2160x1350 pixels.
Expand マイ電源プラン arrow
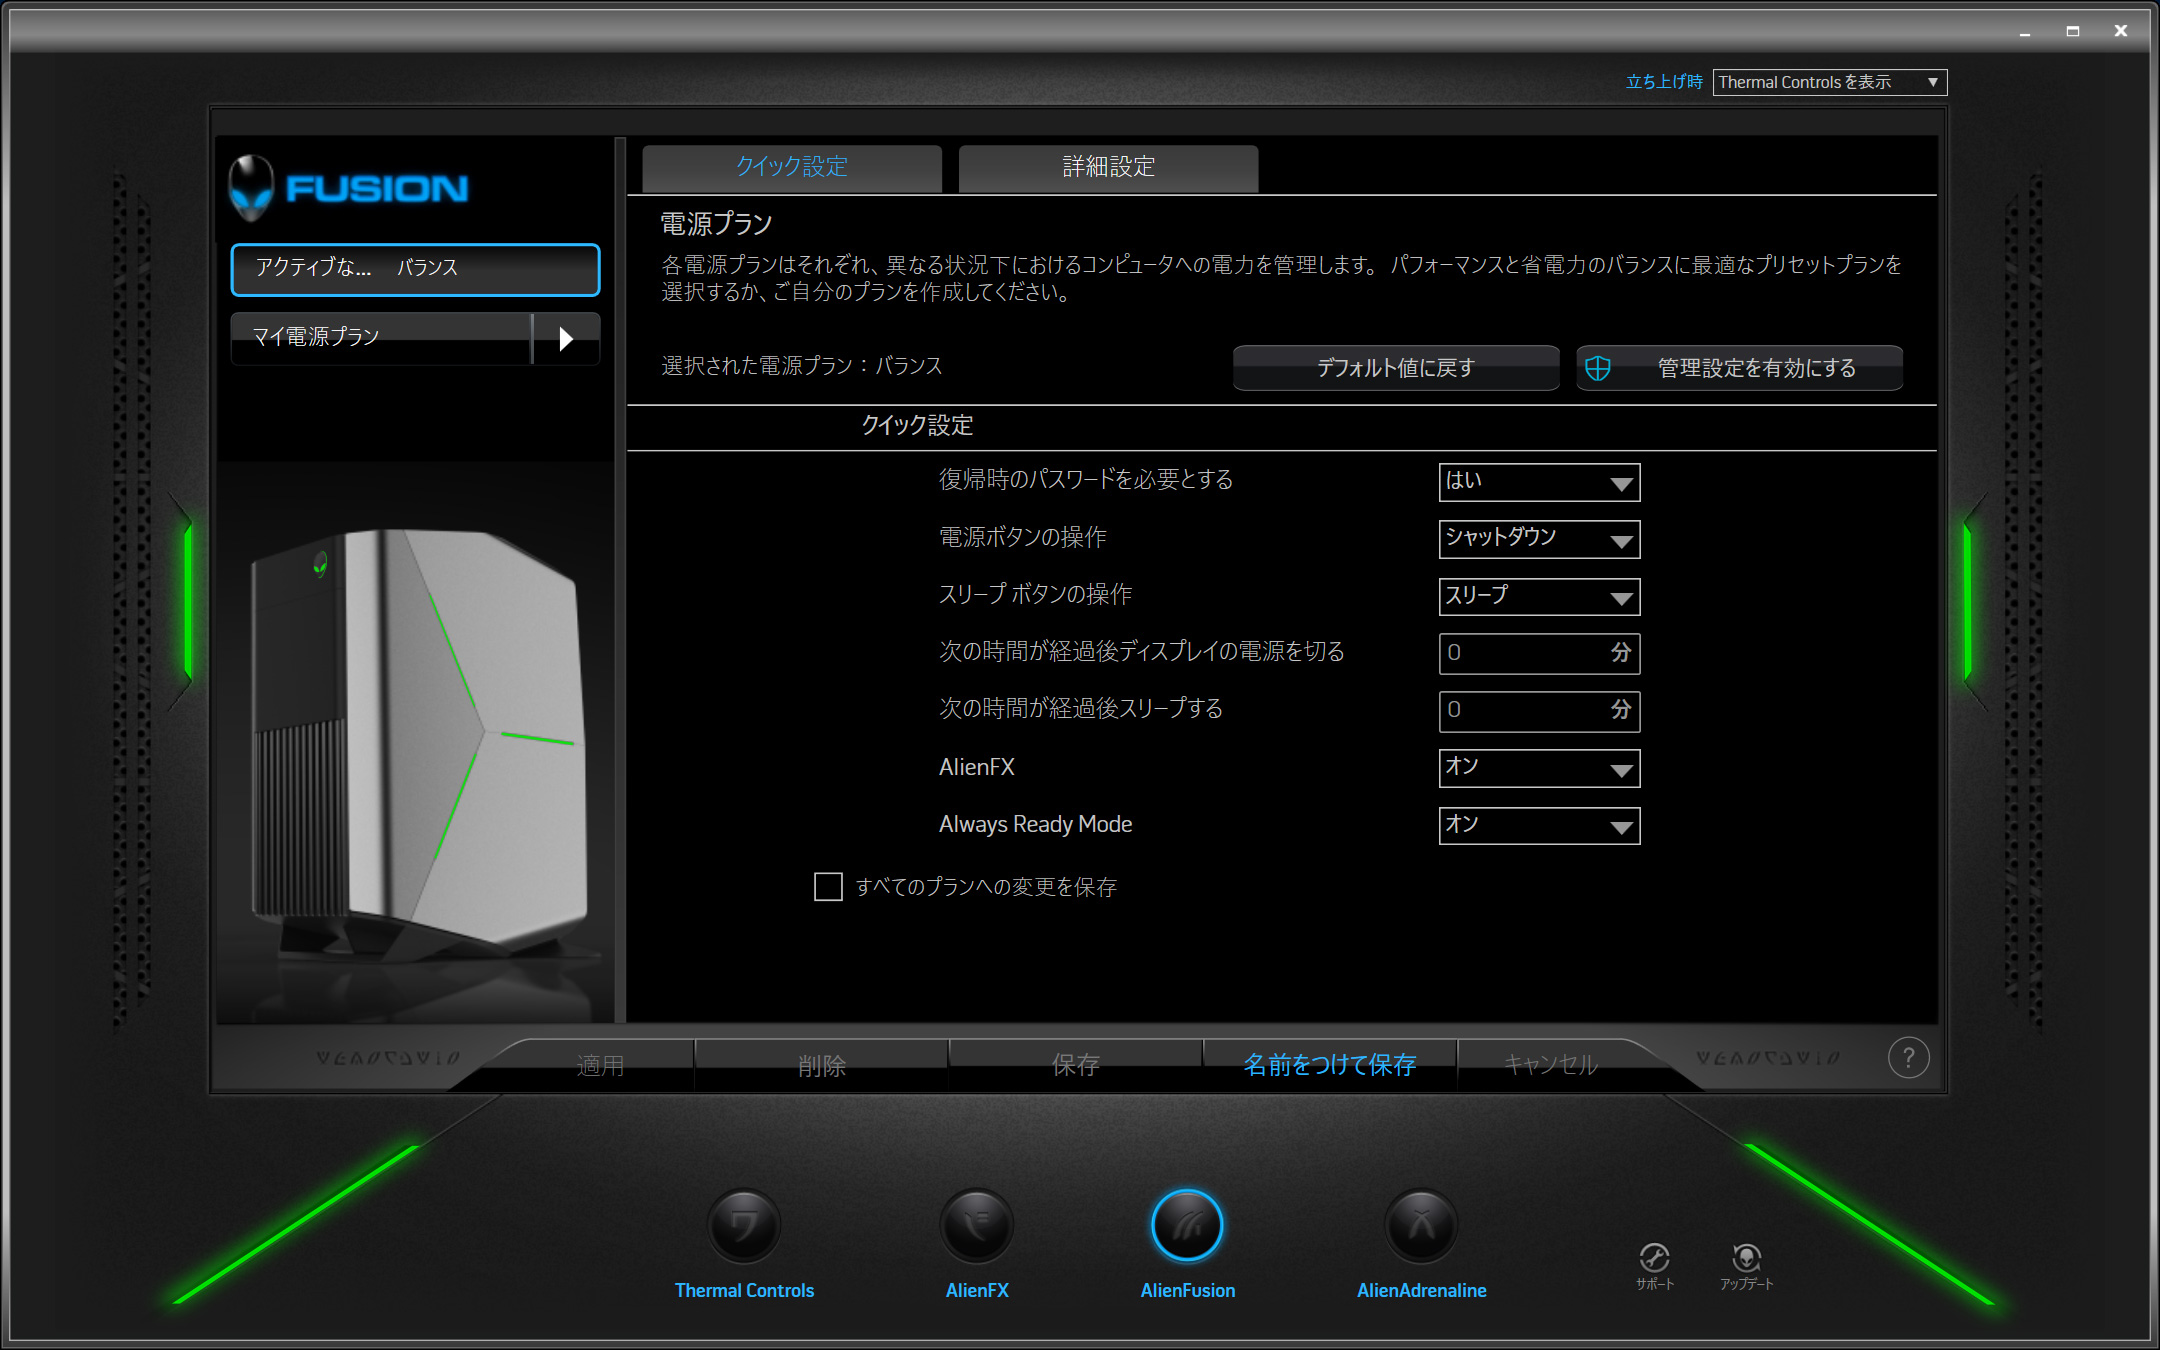566,339
